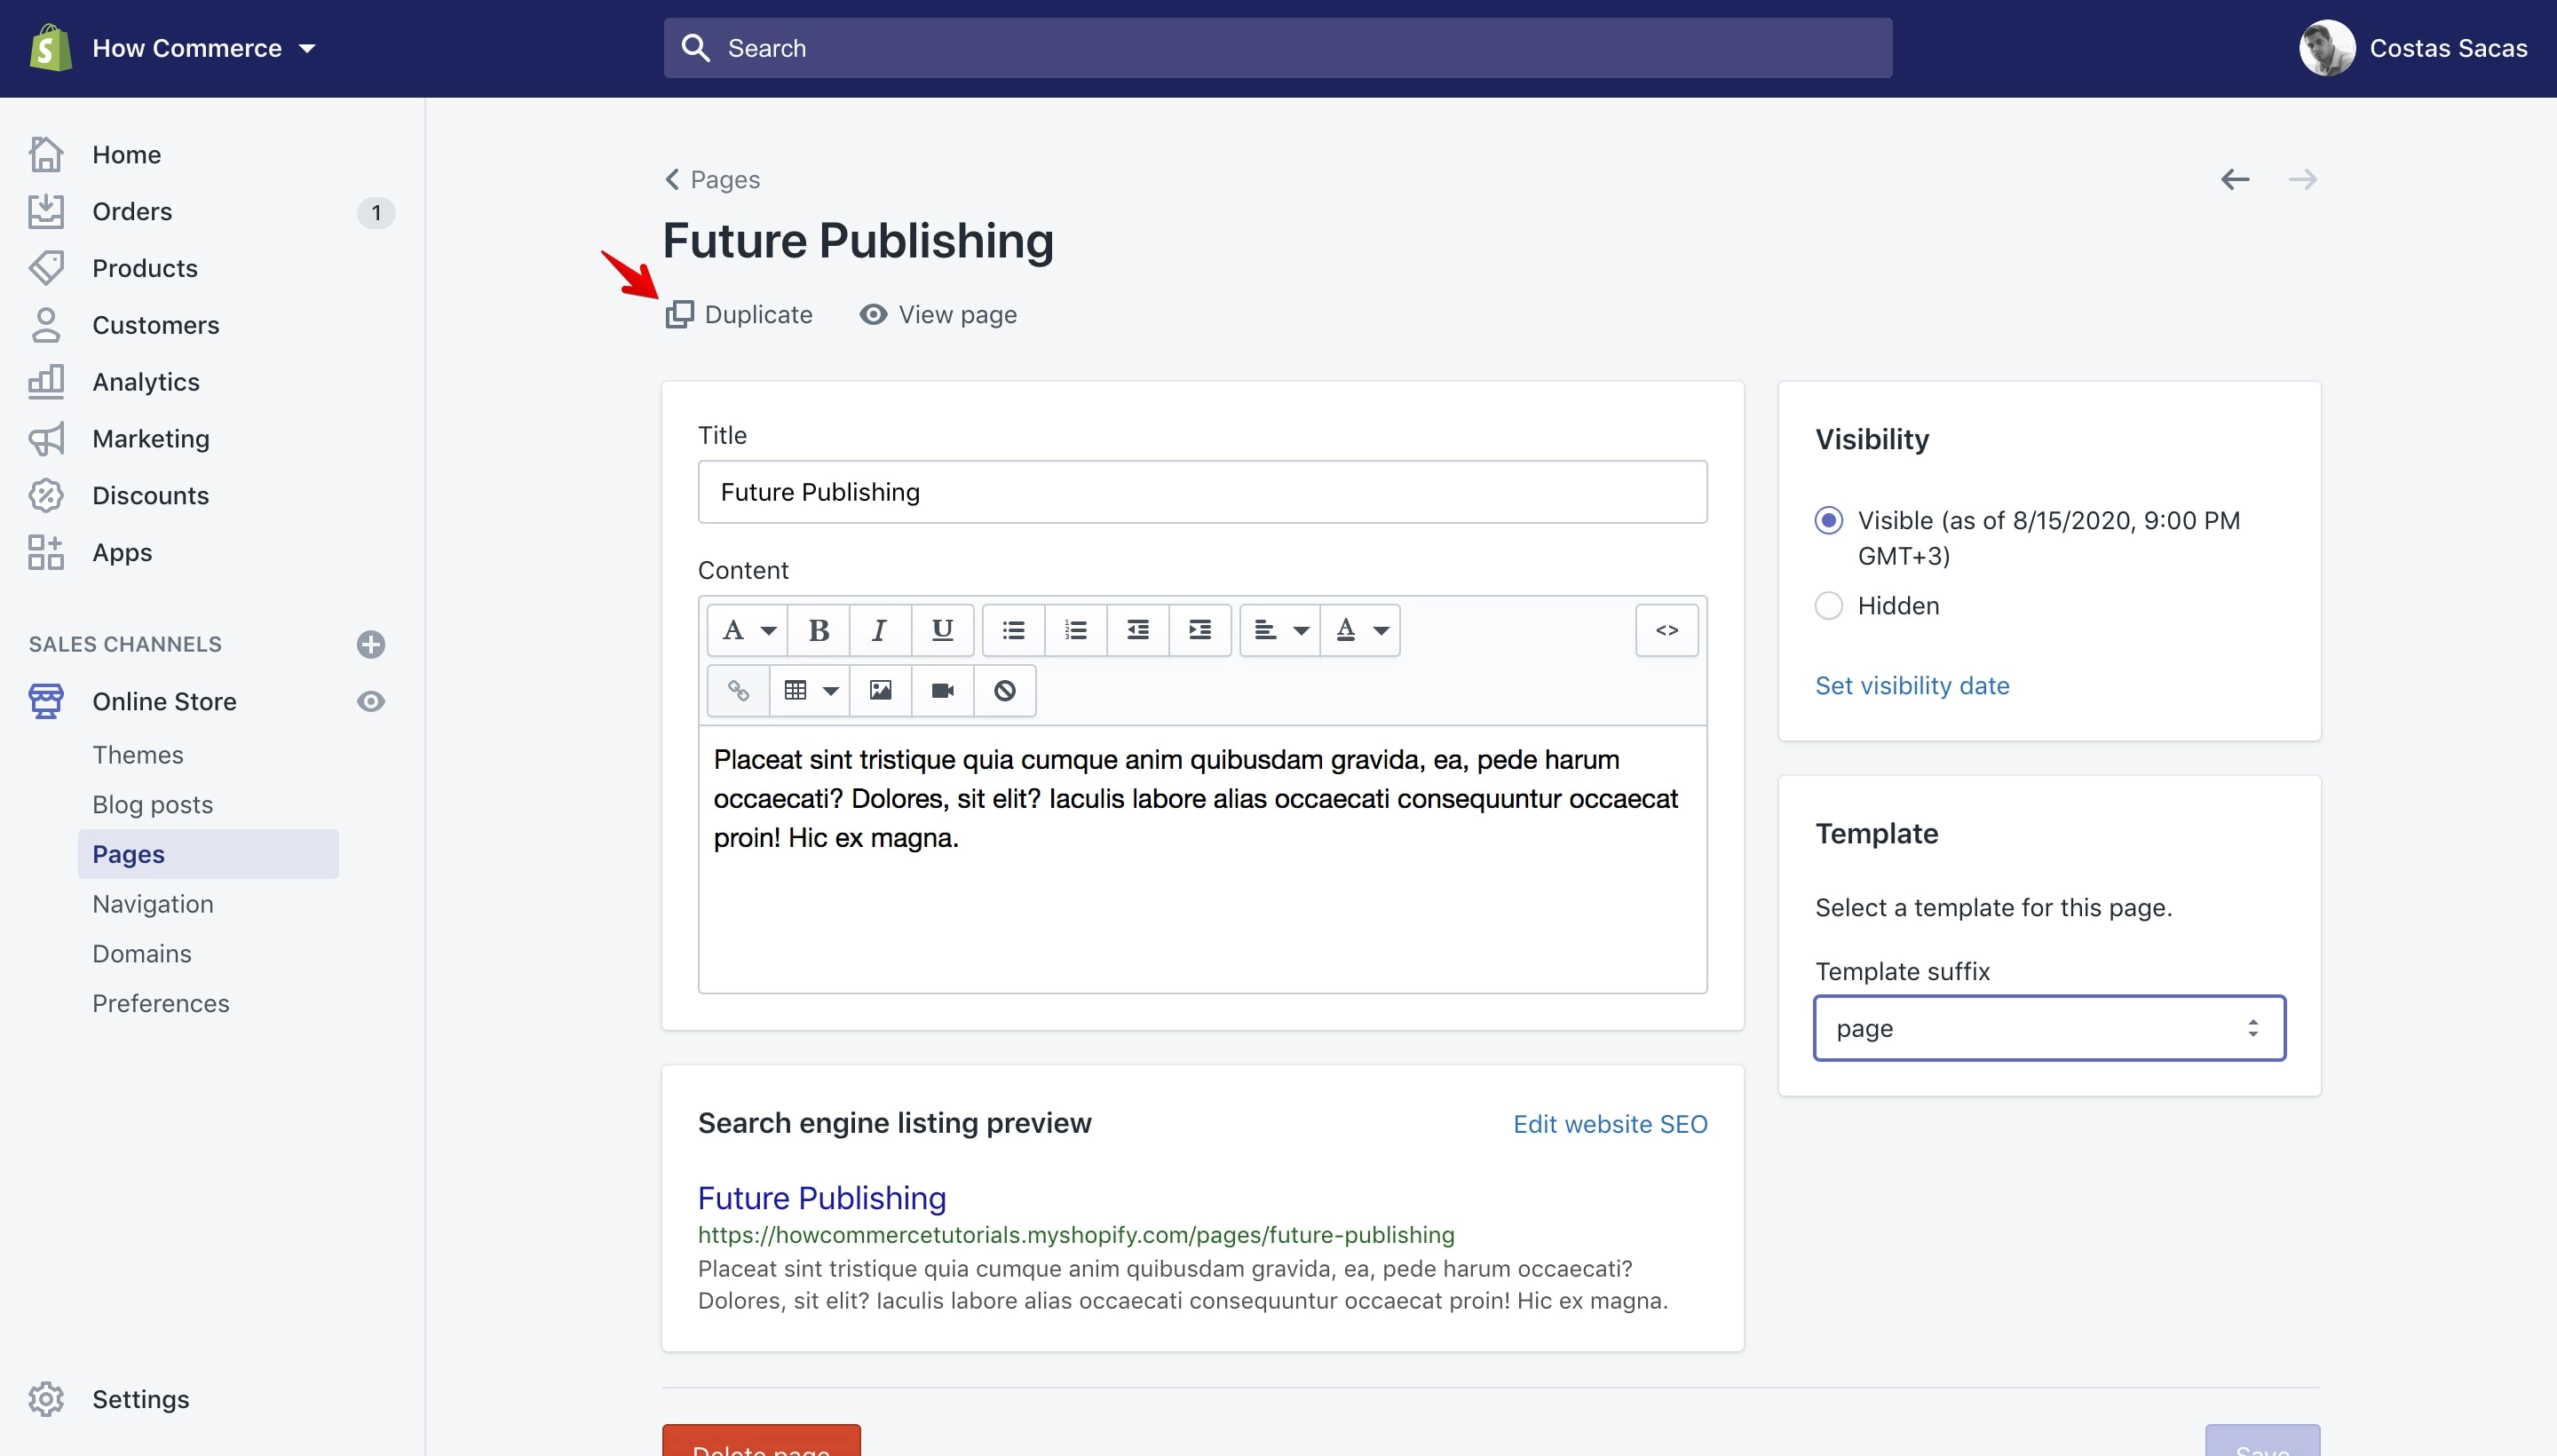Screen dimensions: 2557x1456
Task: Open Blog posts under Online Store
Action: (152, 805)
